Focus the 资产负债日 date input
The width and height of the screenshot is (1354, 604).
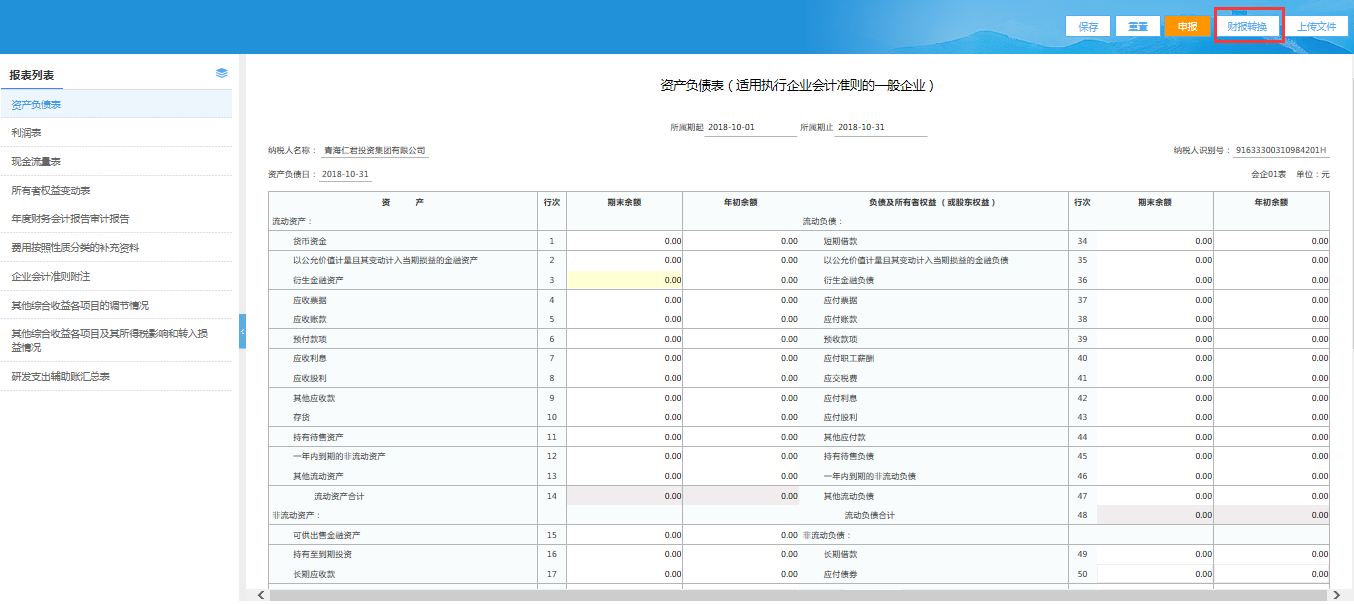[x=345, y=174]
